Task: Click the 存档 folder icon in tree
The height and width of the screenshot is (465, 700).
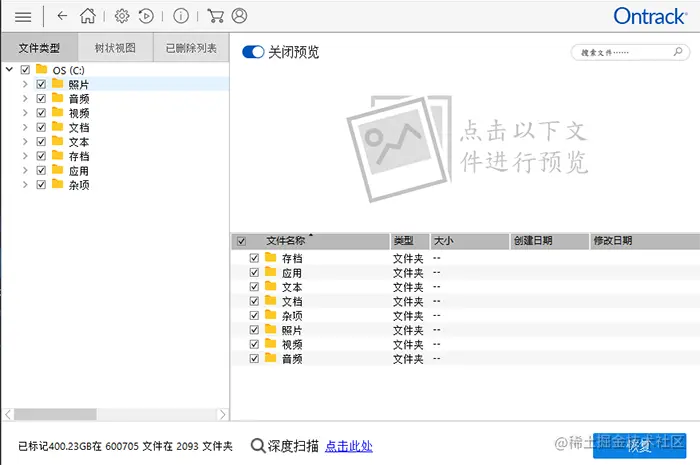Action: pyautogui.click(x=58, y=155)
